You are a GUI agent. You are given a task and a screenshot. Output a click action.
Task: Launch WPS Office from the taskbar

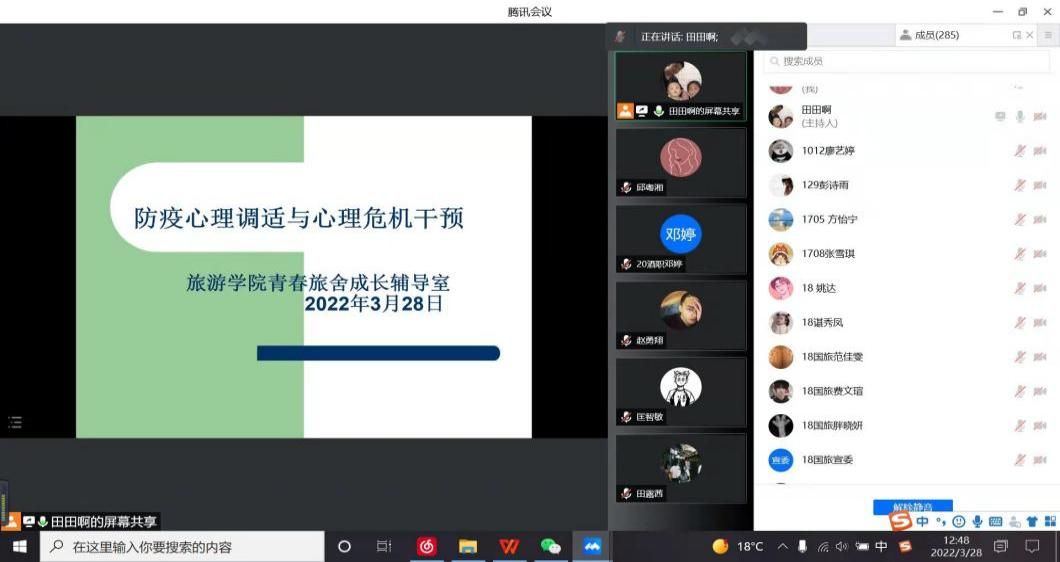point(509,546)
